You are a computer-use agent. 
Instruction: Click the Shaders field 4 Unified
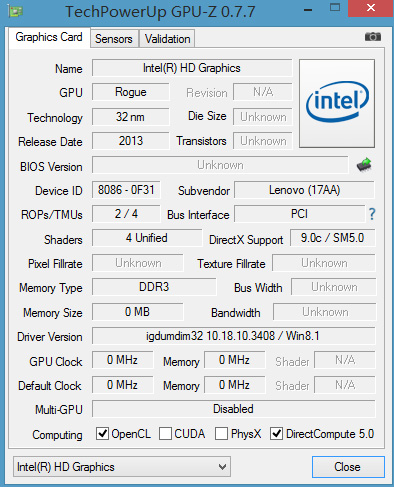(147, 238)
